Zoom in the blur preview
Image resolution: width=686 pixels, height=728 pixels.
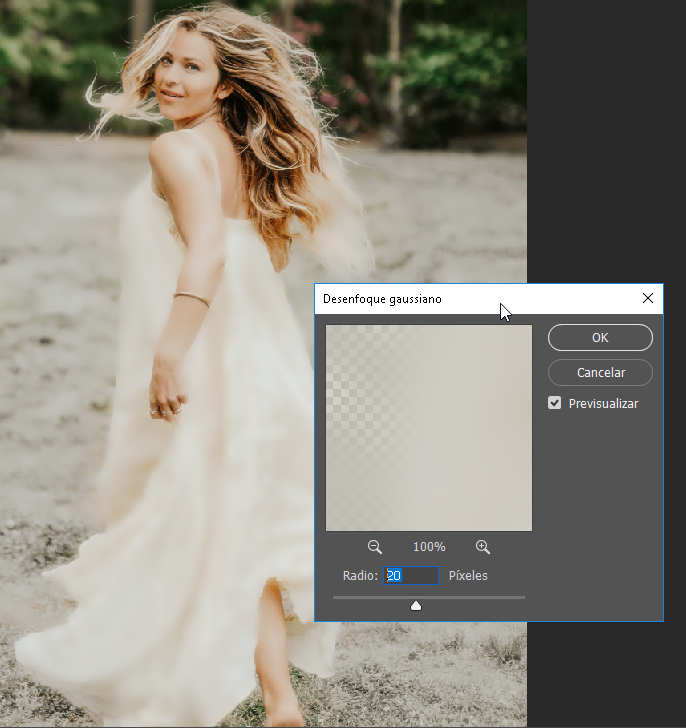click(483, 547)
